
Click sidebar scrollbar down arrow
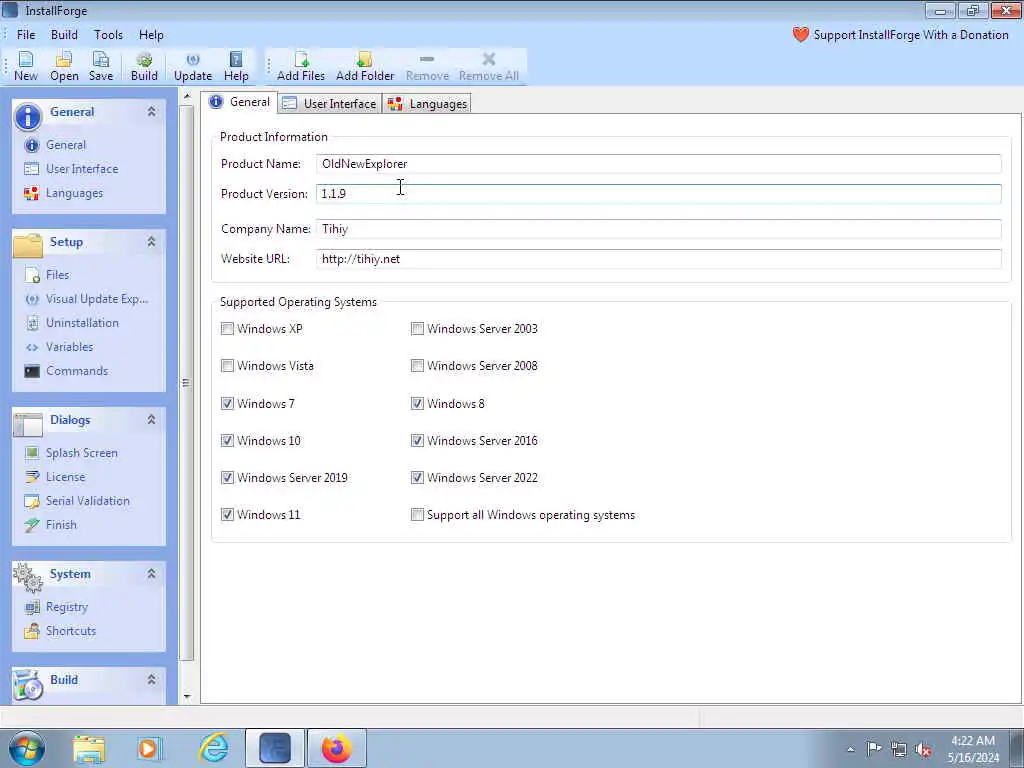(187, 697)
